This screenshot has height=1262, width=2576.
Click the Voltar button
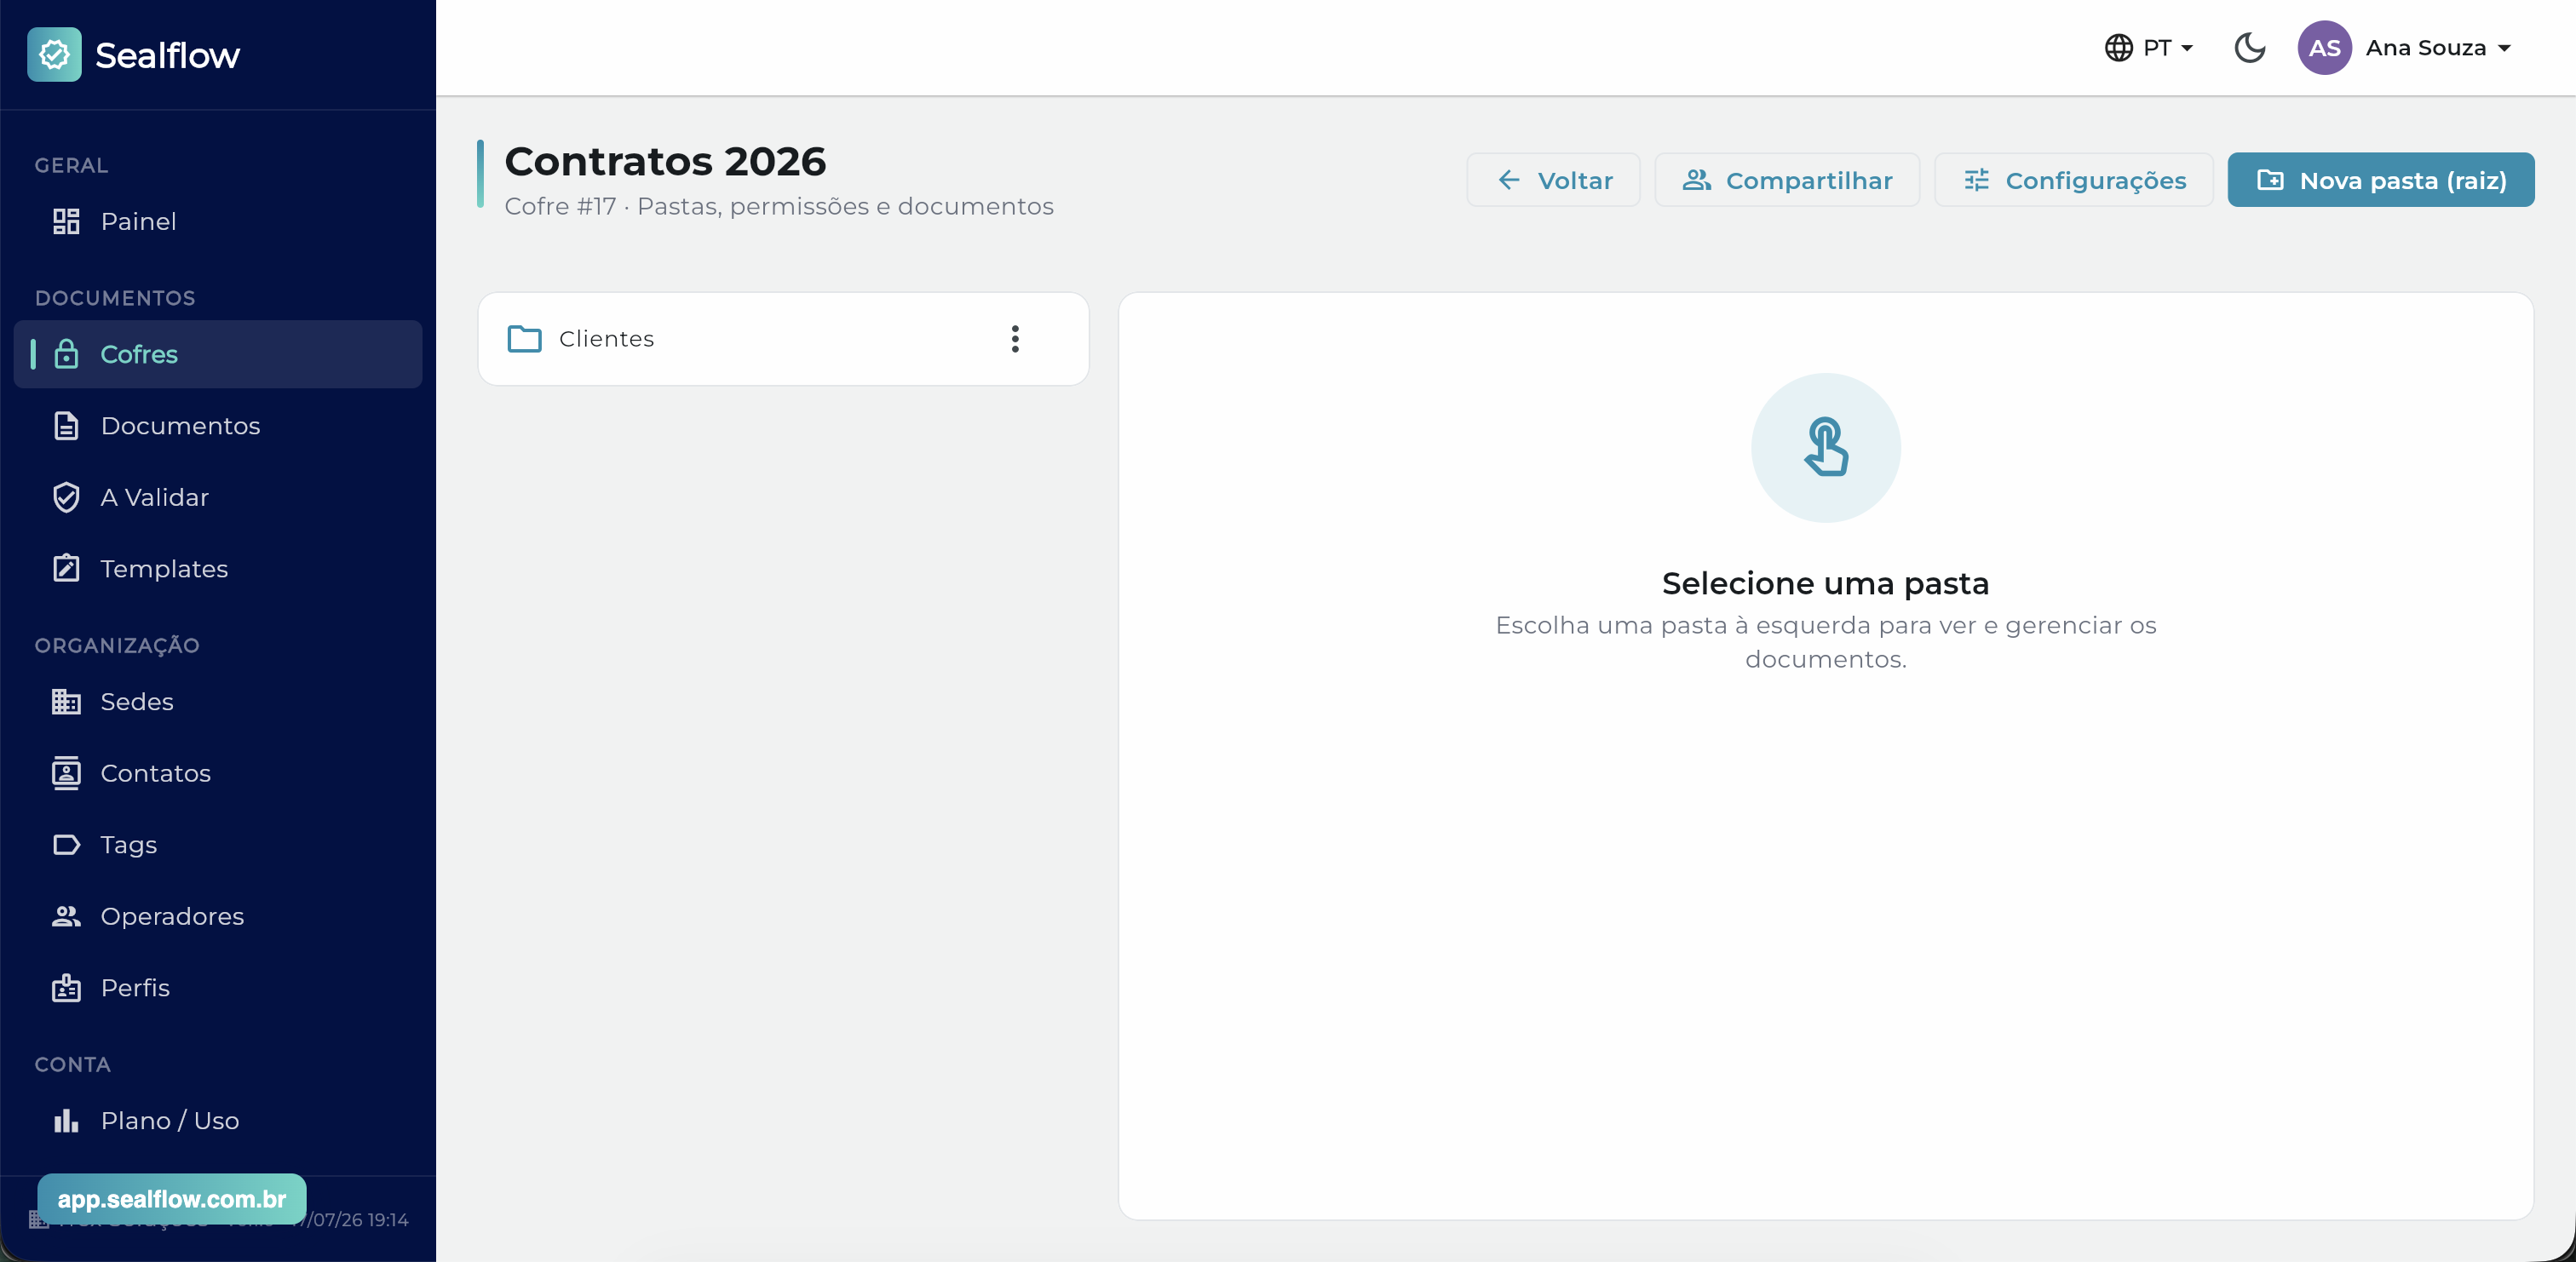coord(1553,180)
